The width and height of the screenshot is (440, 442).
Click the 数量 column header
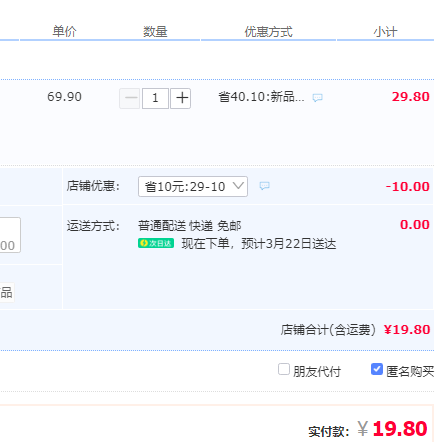point(155,32)
